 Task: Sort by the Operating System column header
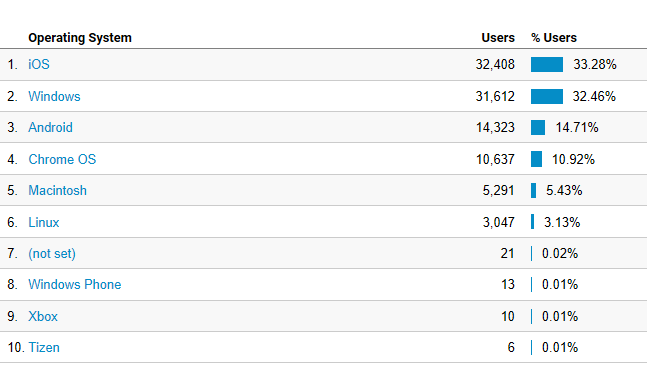point(80,38)
